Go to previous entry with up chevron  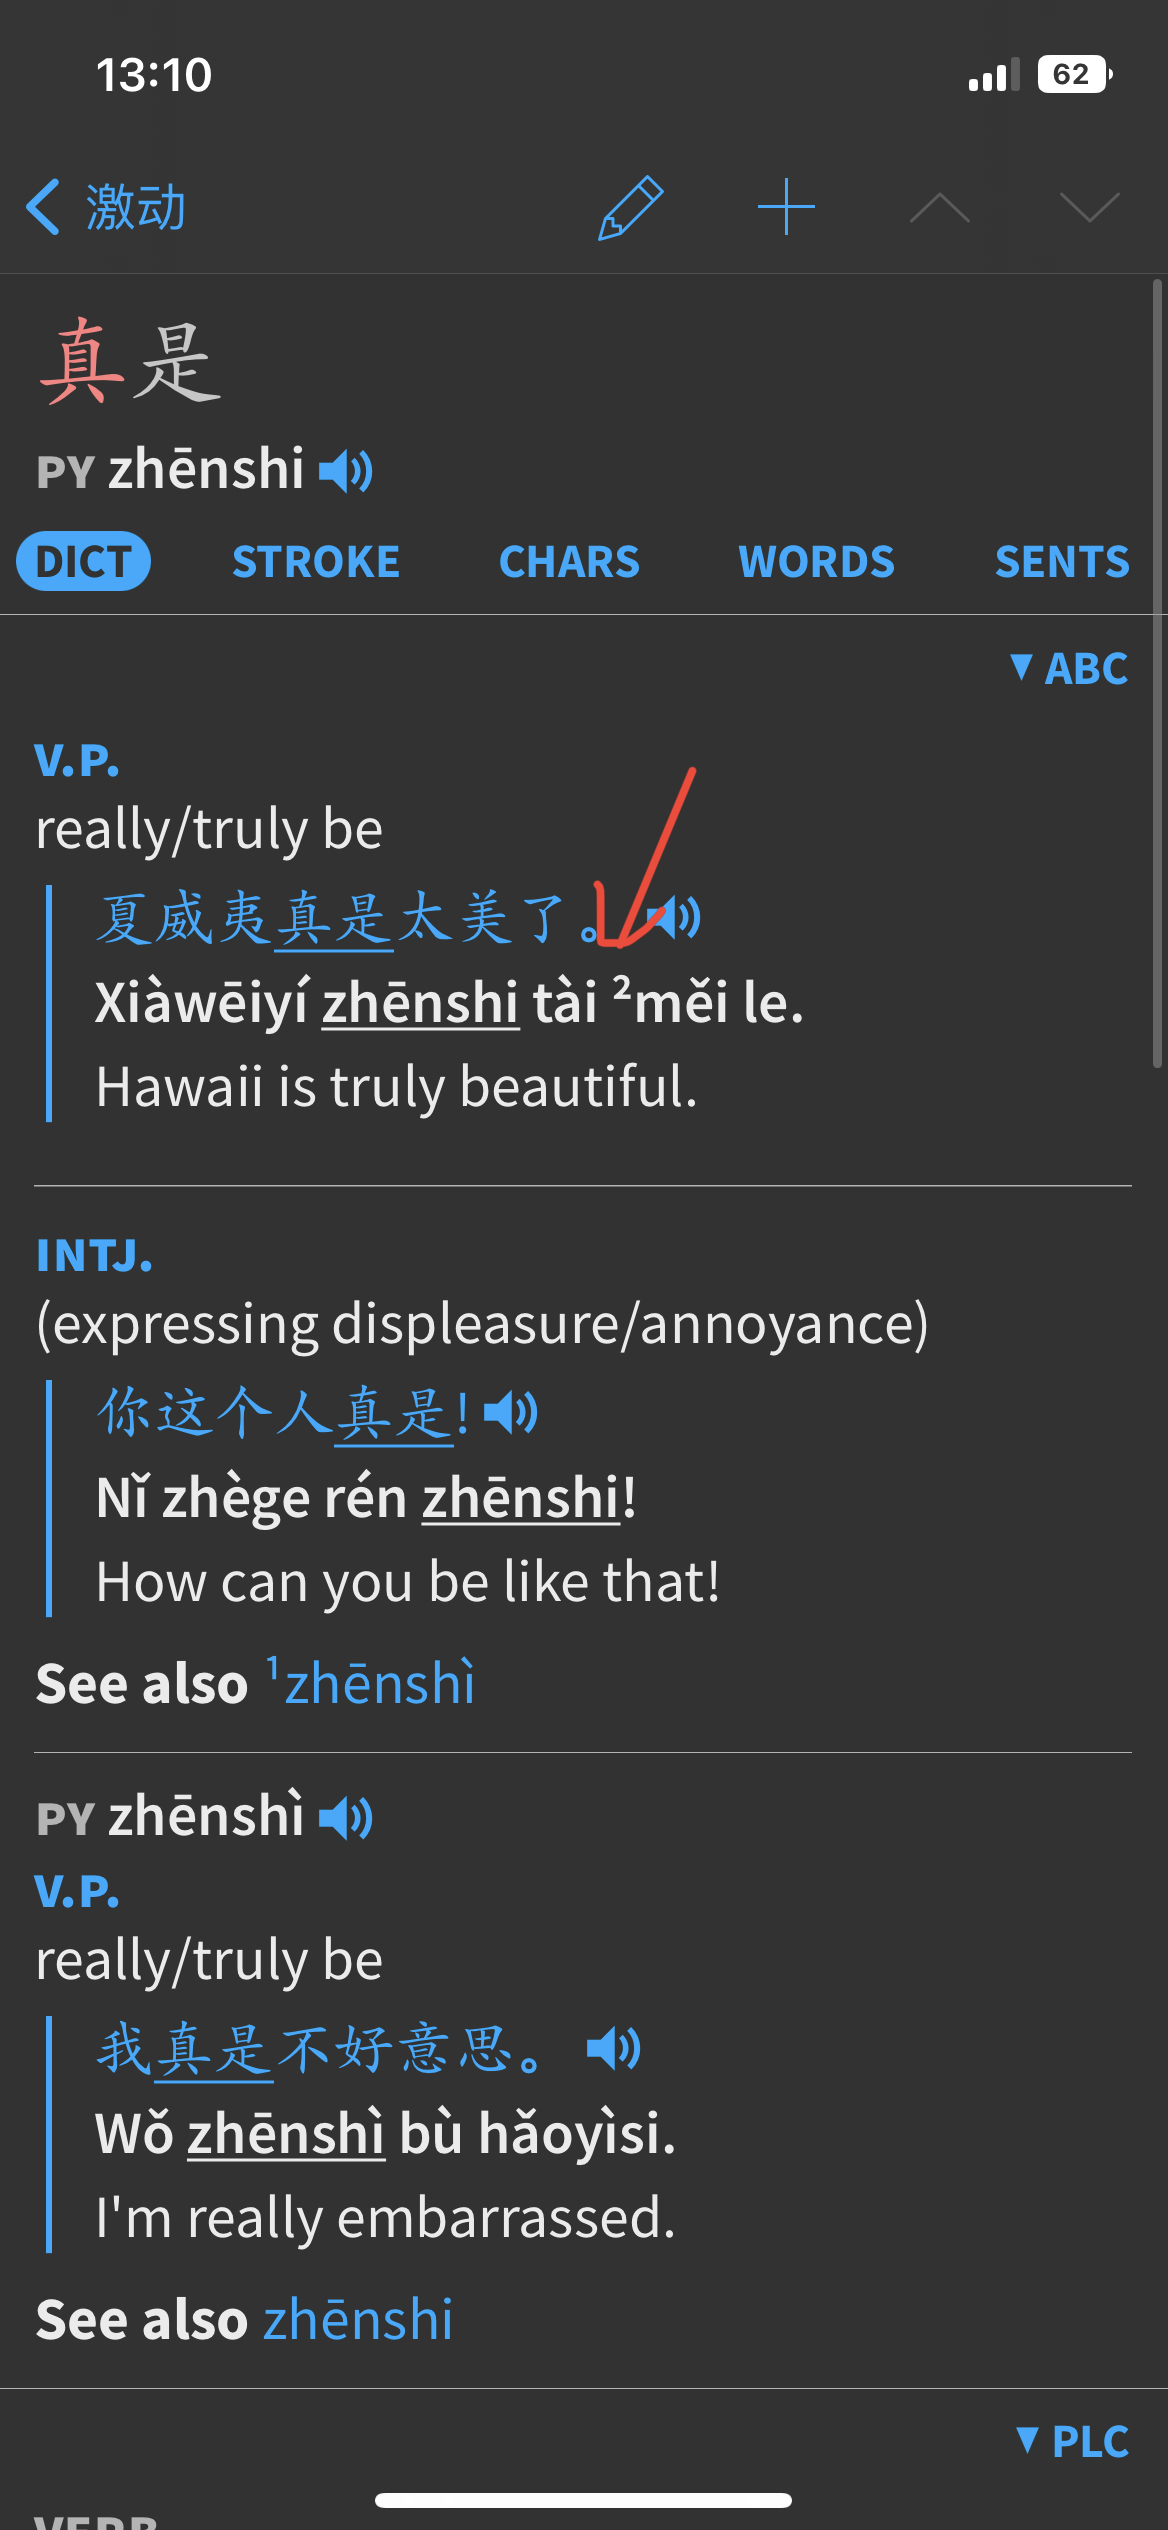point(939,208)
